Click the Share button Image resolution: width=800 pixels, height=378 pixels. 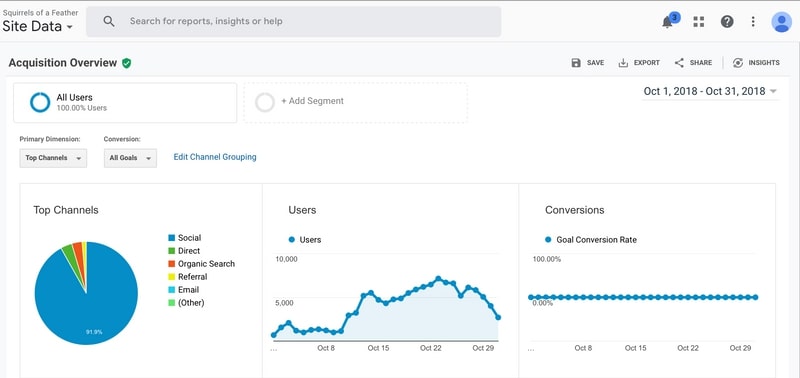tap(693, 63)
